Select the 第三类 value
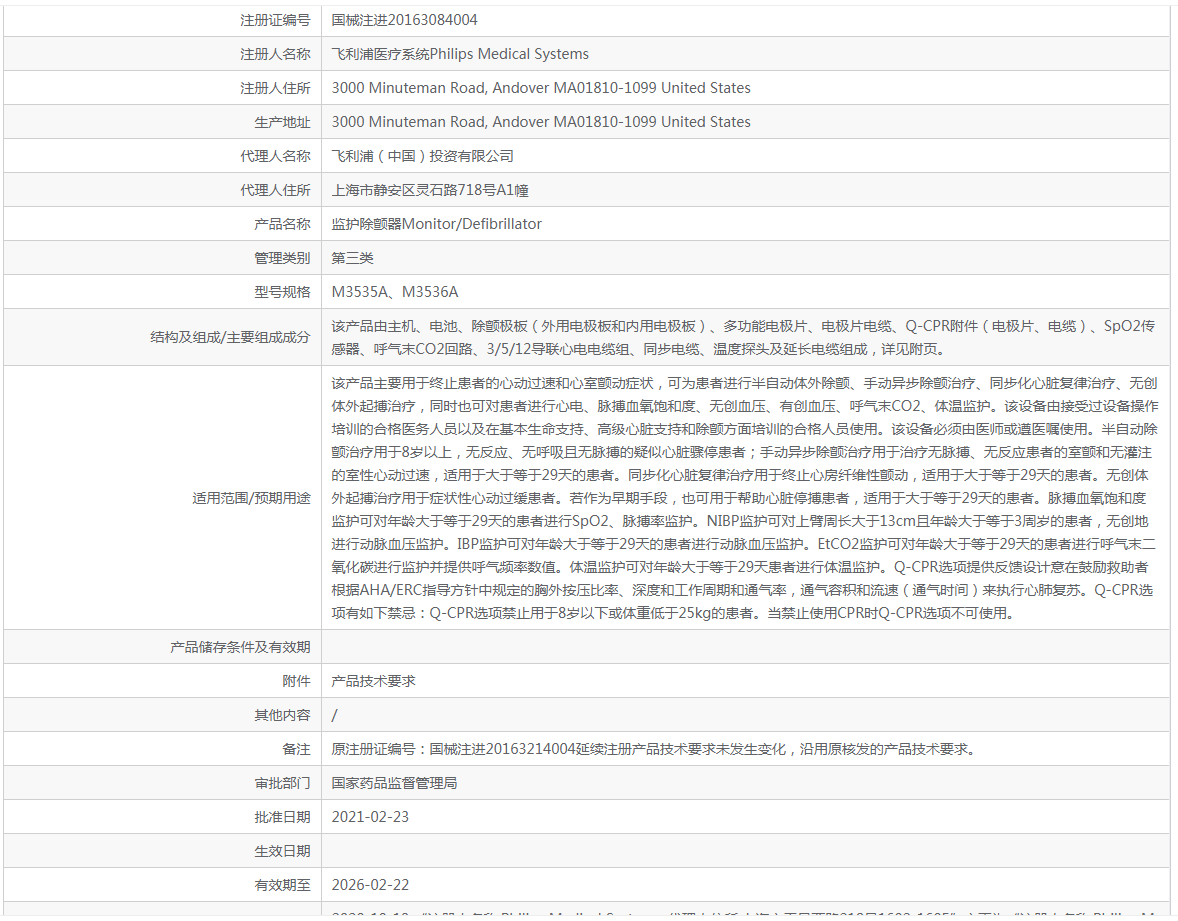 tap(352, 258)
